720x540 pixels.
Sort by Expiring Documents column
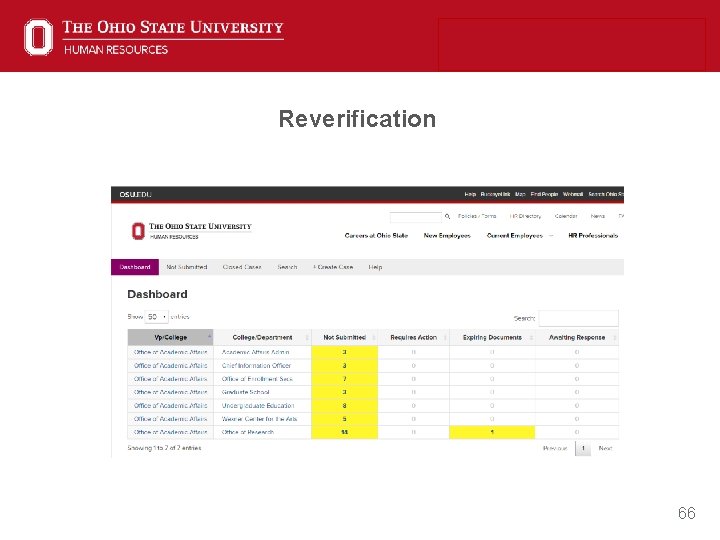(492, 338)
